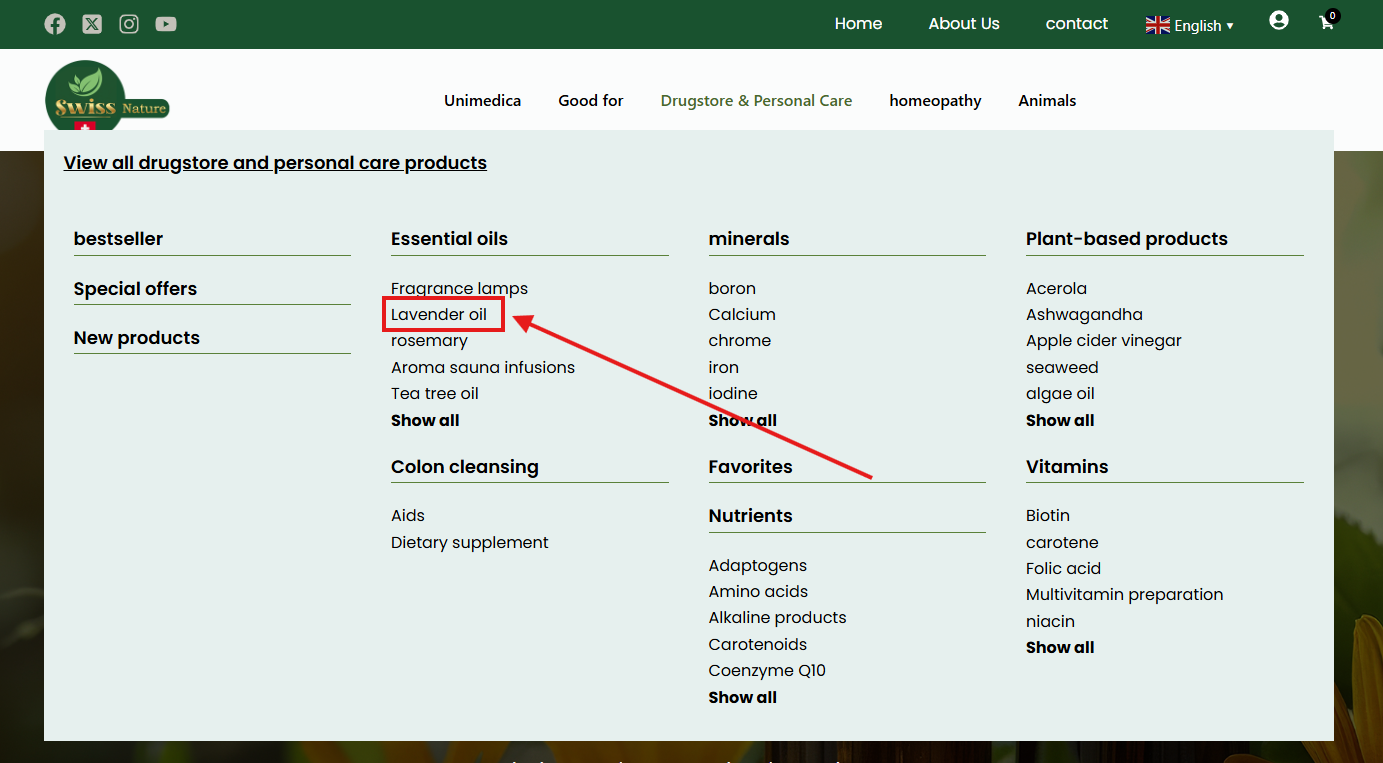Select iodine
This screenshot has height=763, width=1383.
(733, 393)
